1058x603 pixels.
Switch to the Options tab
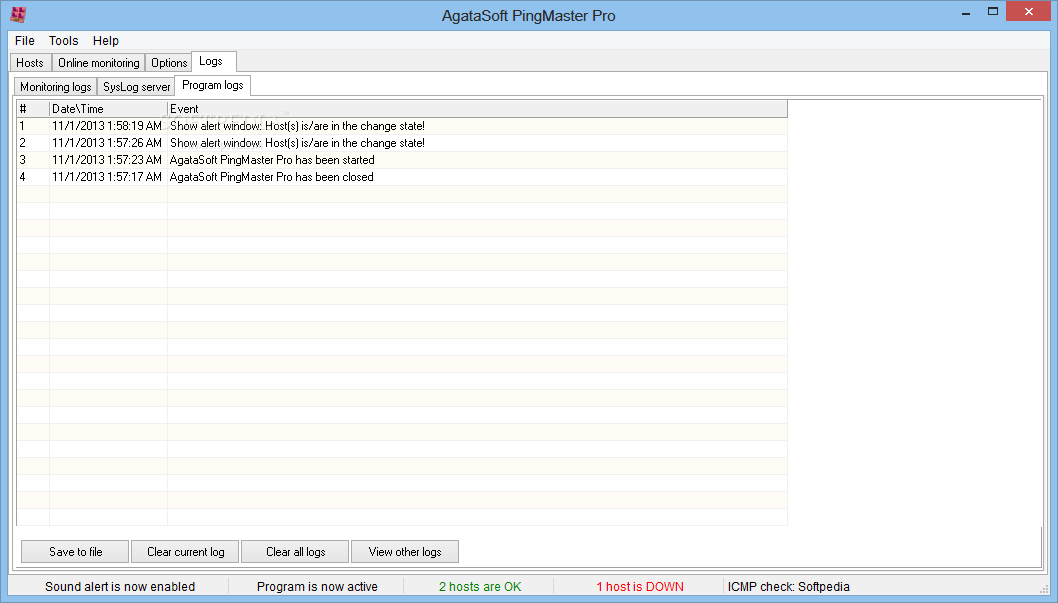169,63
